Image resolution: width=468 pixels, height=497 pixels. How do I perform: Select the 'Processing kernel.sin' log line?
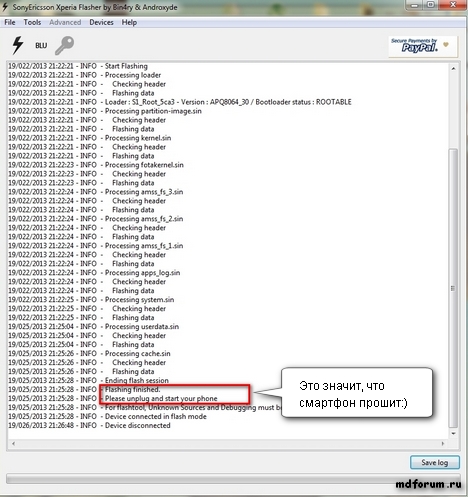point(89,138)
